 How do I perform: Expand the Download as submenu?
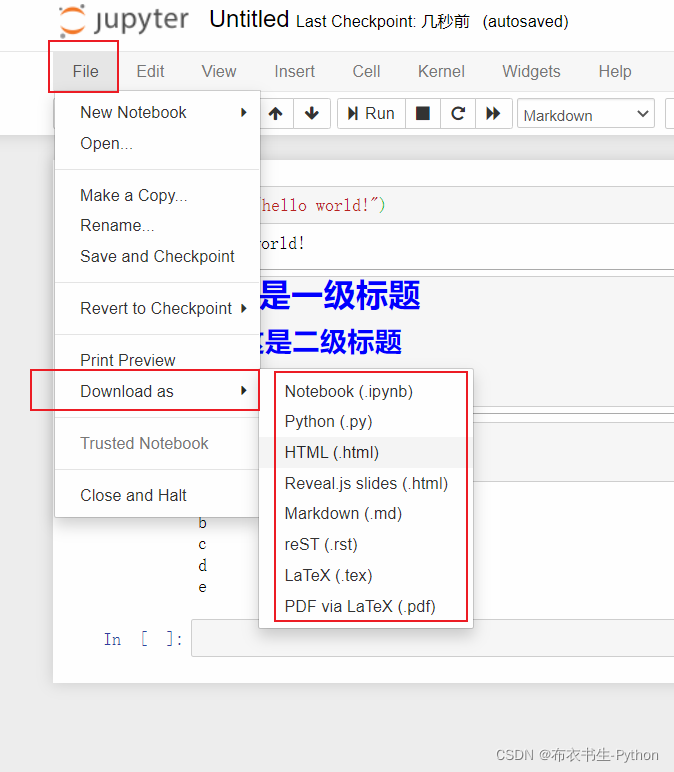[x=158, y=391]
